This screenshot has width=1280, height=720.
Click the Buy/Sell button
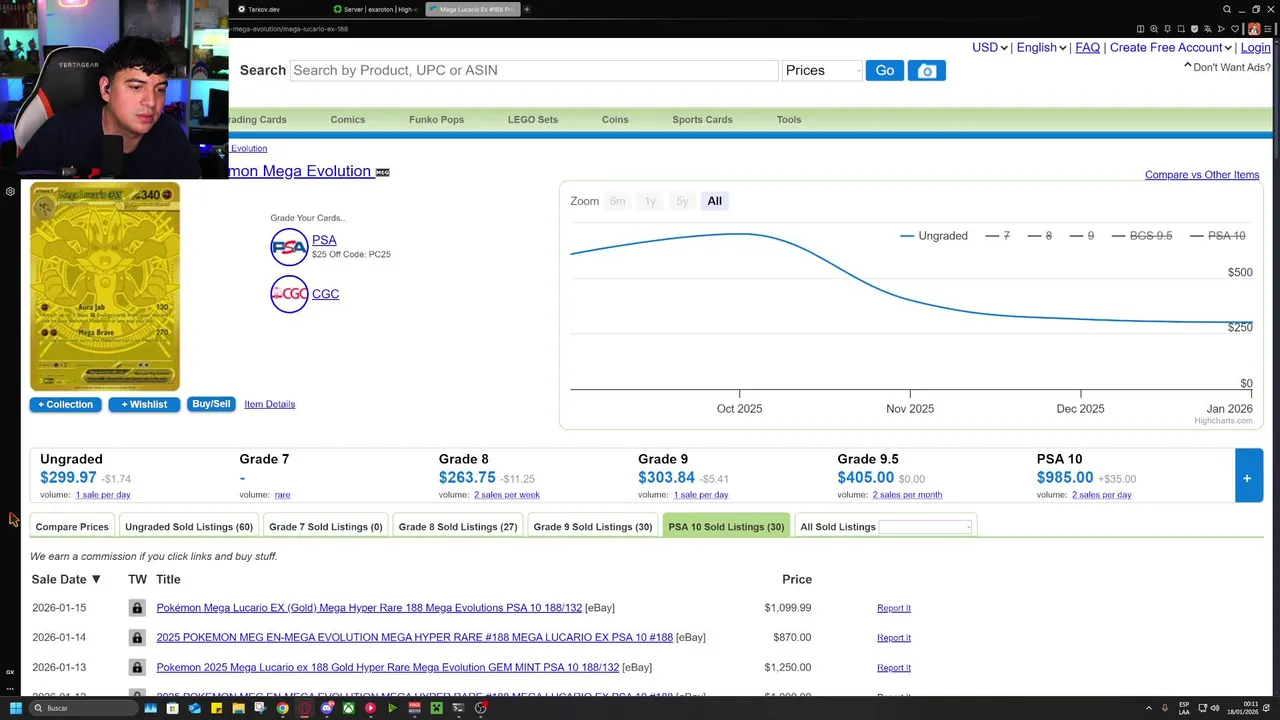pyautogui.click(x=211, y=404)
